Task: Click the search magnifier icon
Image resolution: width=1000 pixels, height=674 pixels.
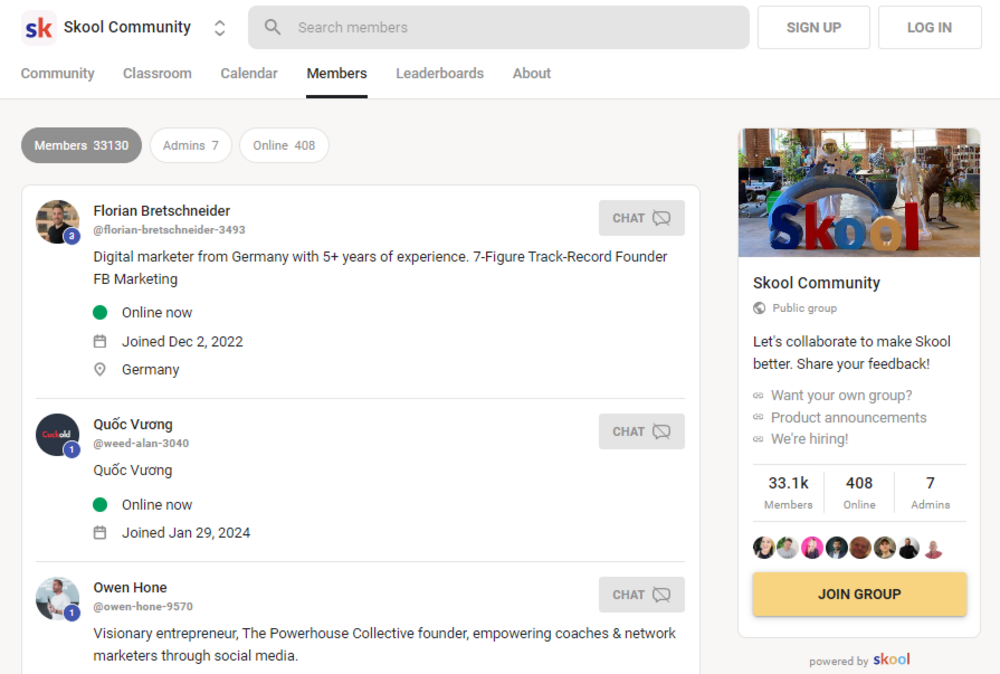Action: tap(272, 27)
